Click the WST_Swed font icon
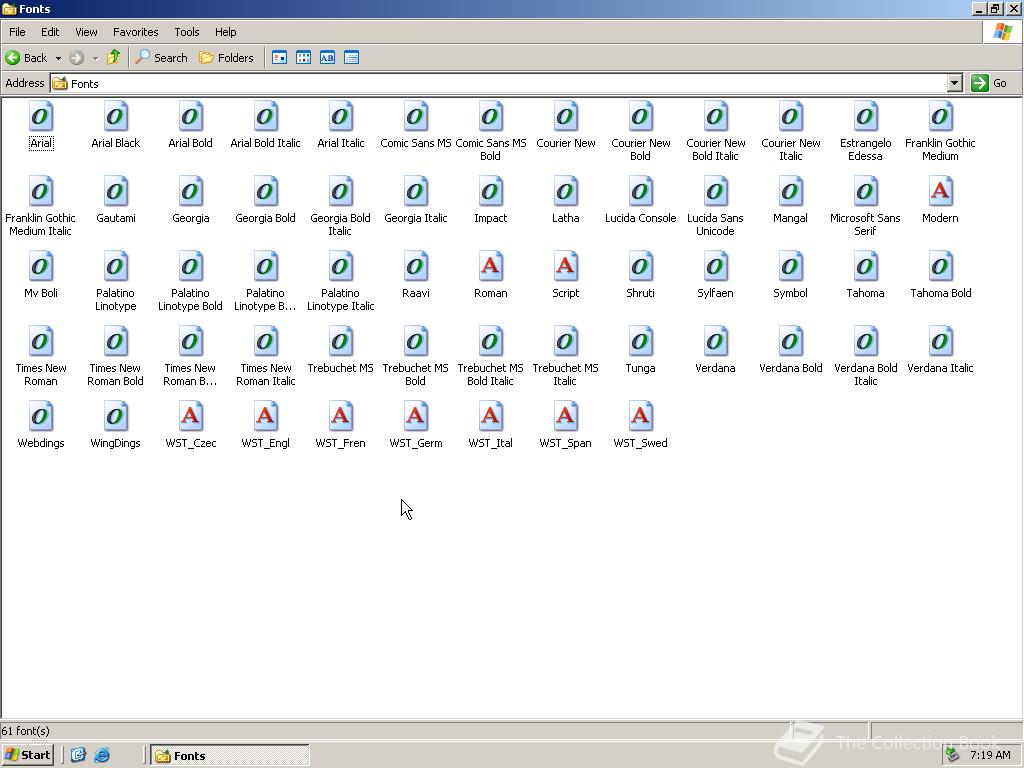Viewport: 1024px width, 768px height. [640, 417]
